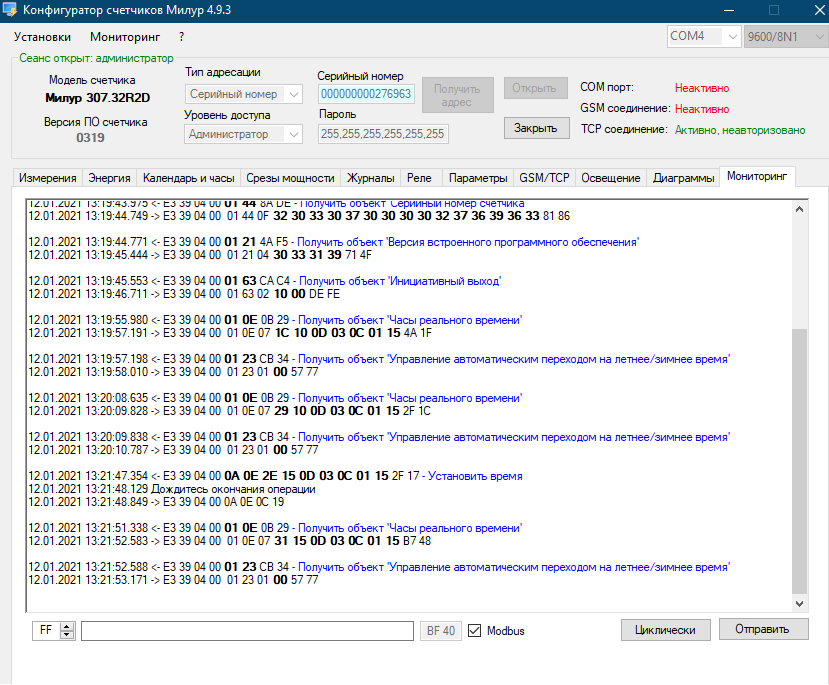This screenshot has height=685, width=829.
Task: Increase the FF address stepper value
Action: coord(67,627)
